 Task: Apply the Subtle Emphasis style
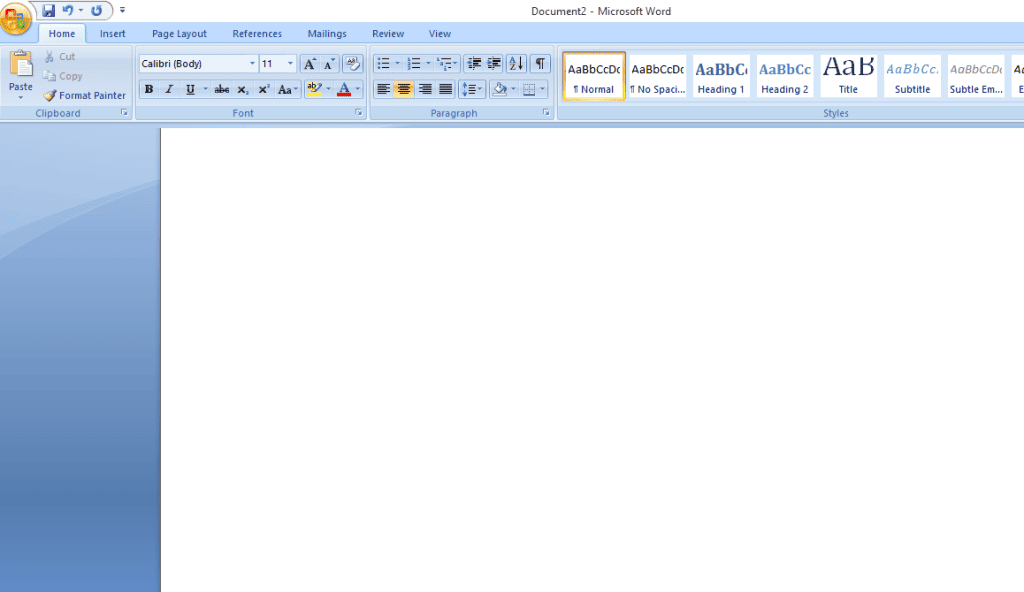[x=976, y=76]
